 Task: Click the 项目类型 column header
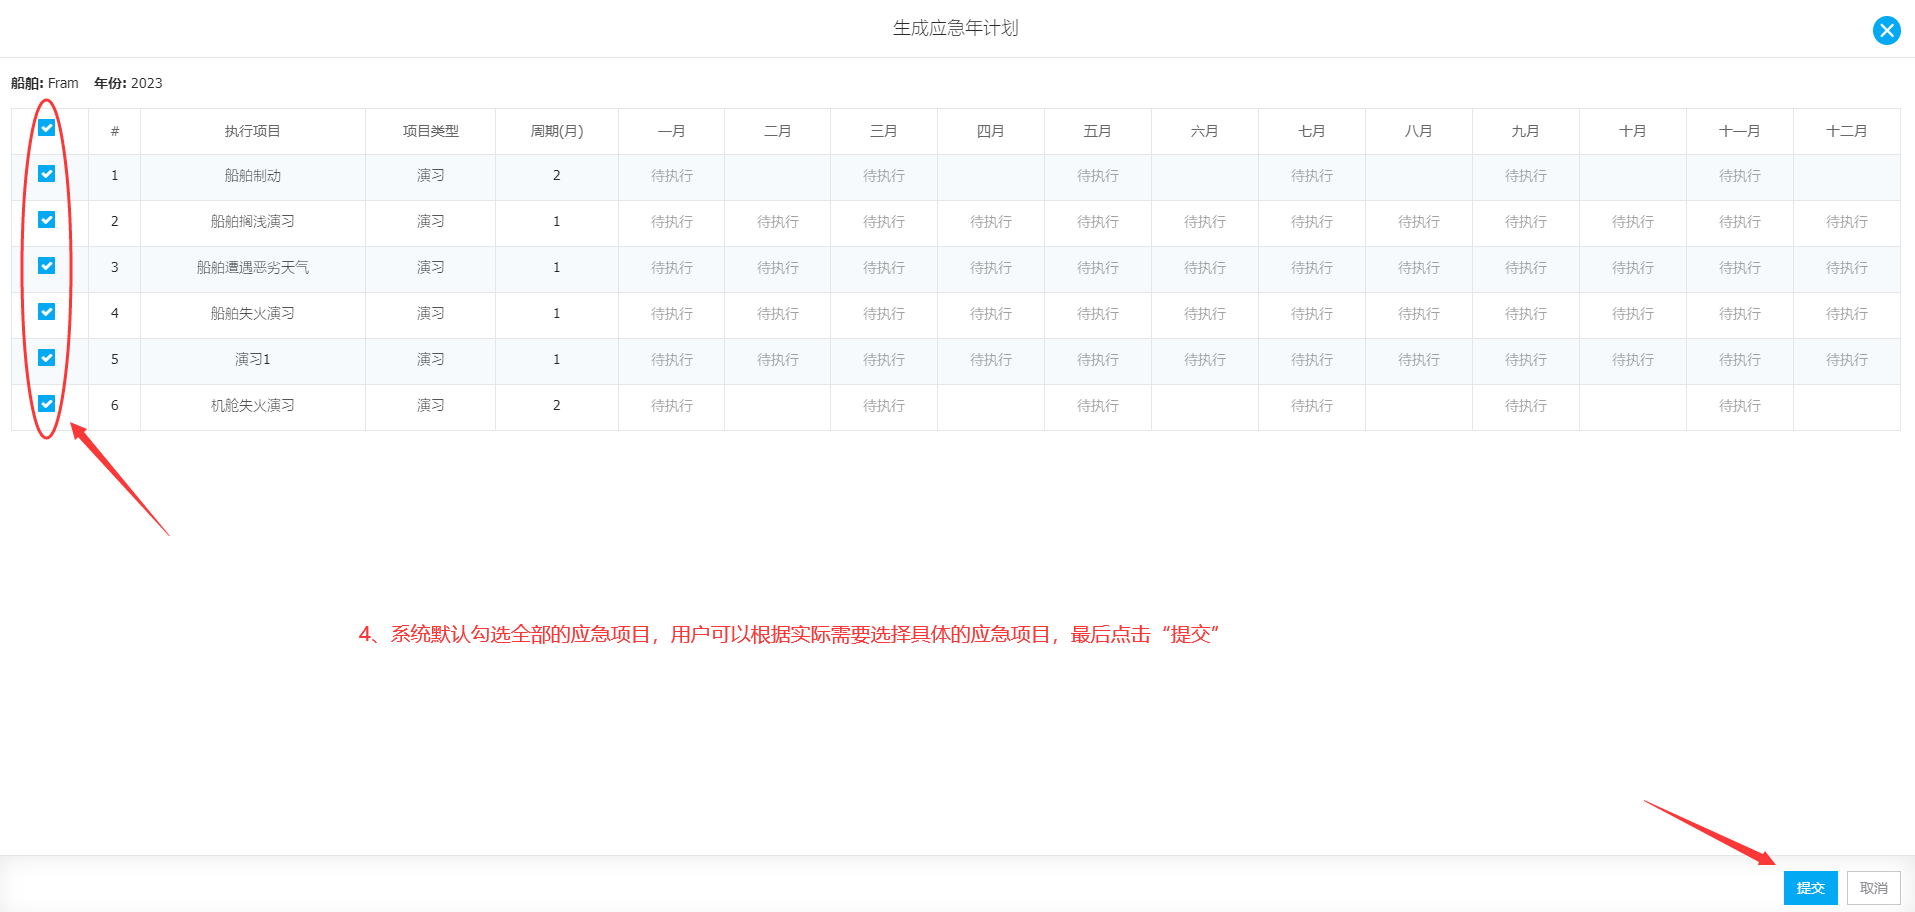tap(431, 131)
